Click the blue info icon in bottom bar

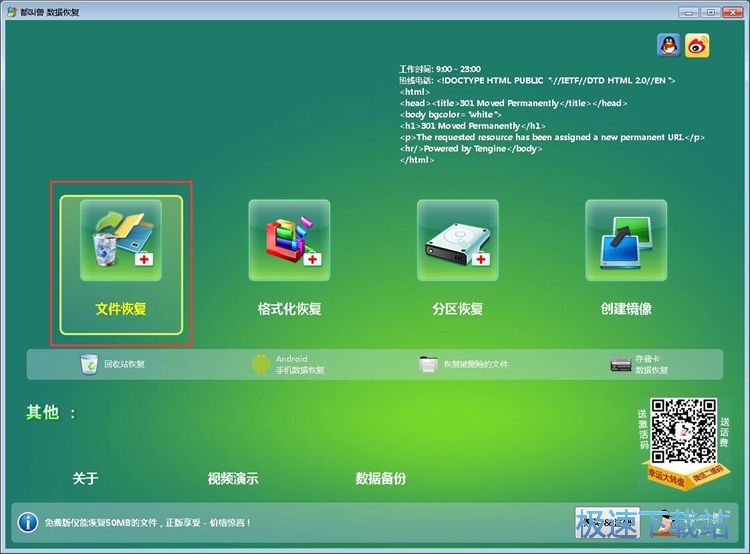click(x=28, y=522)
